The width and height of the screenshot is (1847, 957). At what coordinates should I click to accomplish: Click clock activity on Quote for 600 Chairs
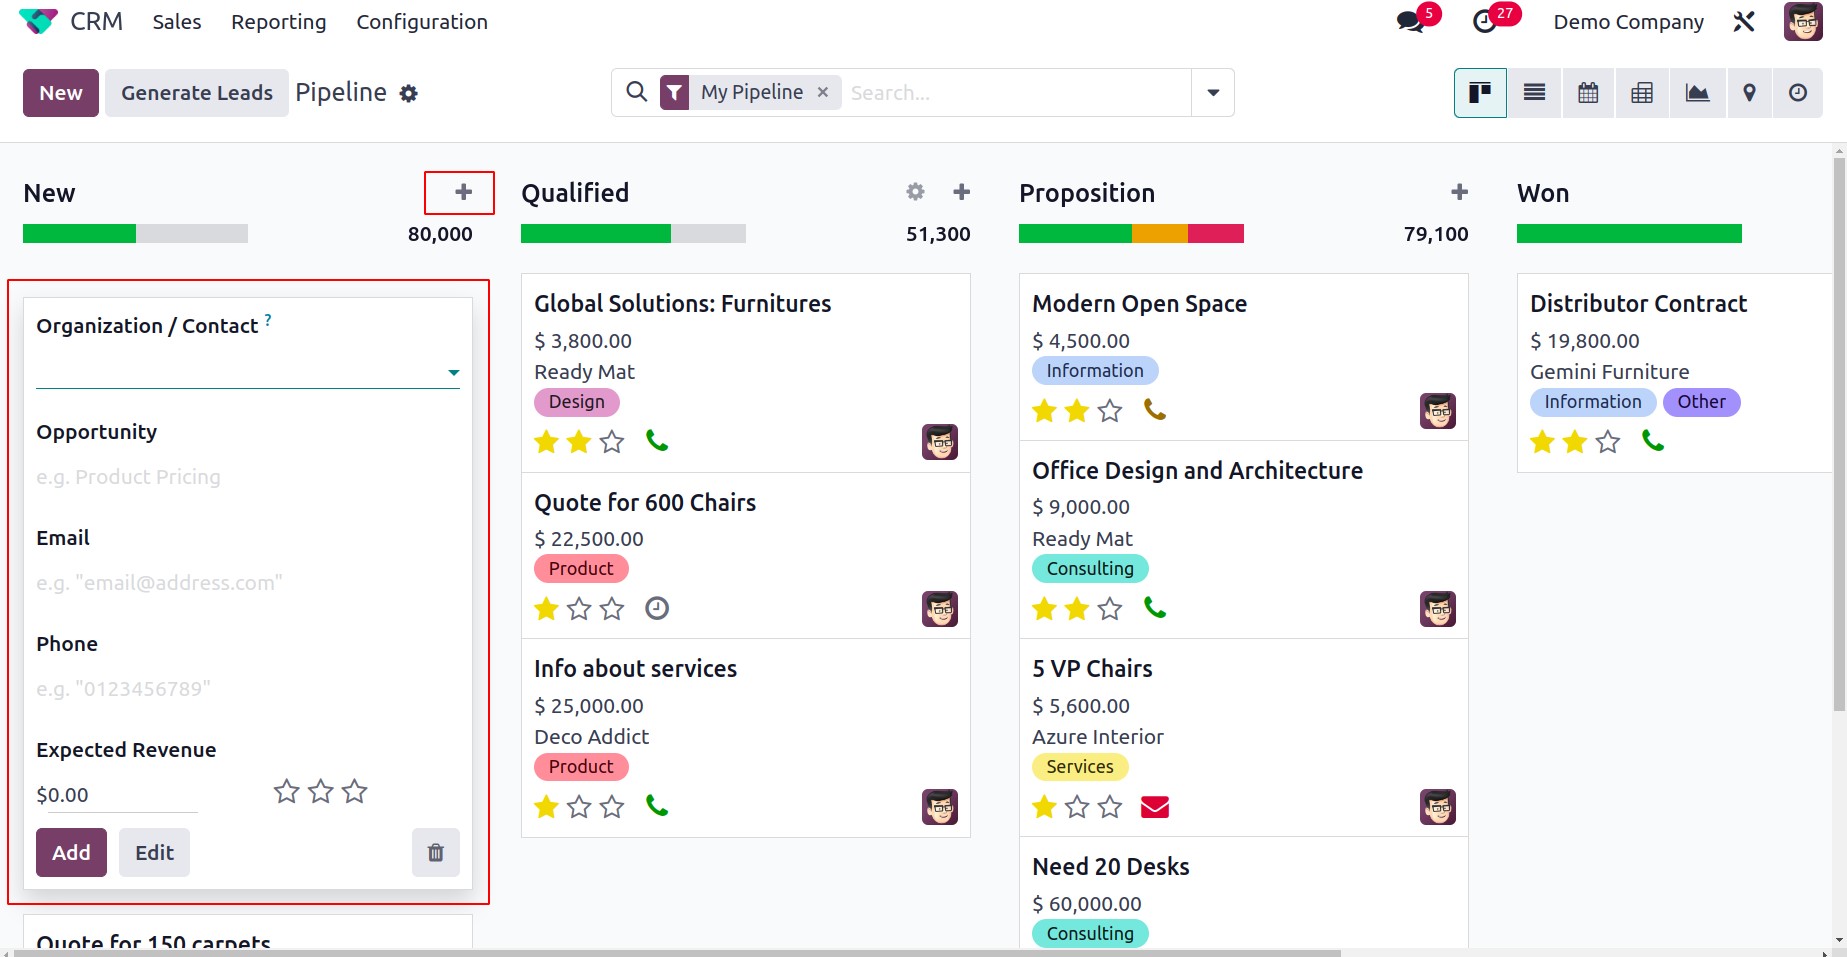click(x=657, y=608)
